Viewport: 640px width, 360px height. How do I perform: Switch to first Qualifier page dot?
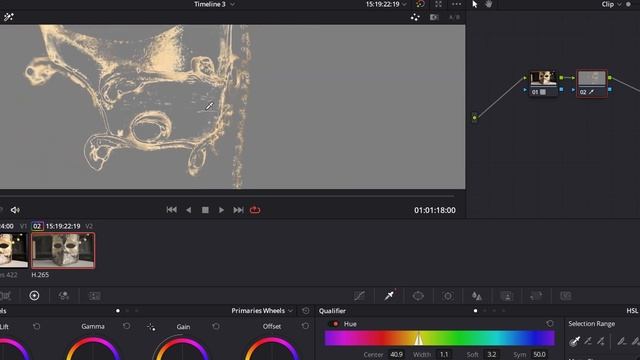click(x=475, y=311)
